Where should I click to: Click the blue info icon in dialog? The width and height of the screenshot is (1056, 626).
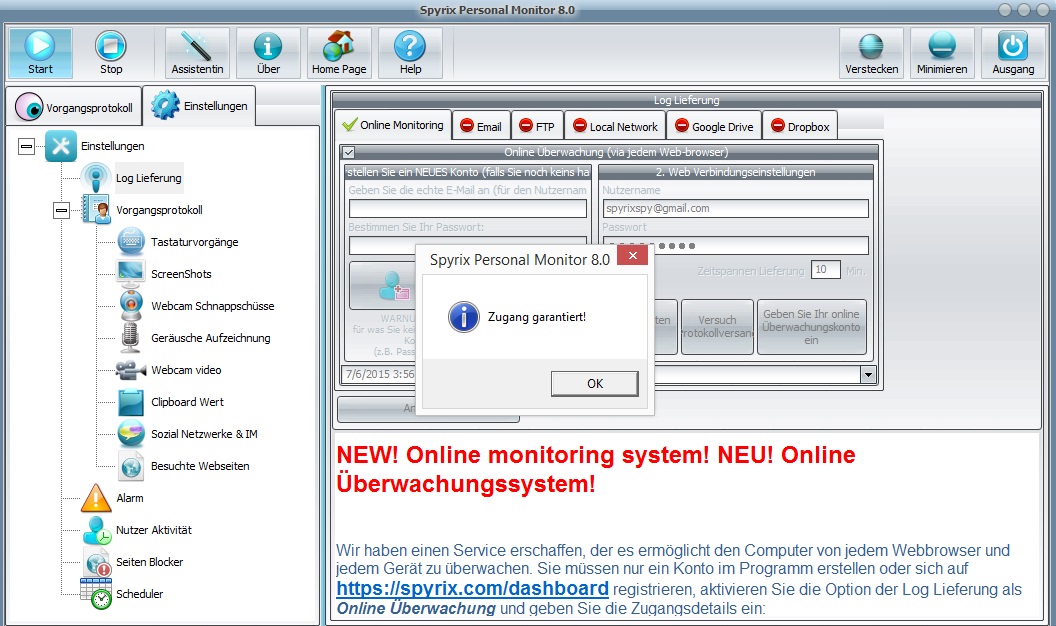464,317
